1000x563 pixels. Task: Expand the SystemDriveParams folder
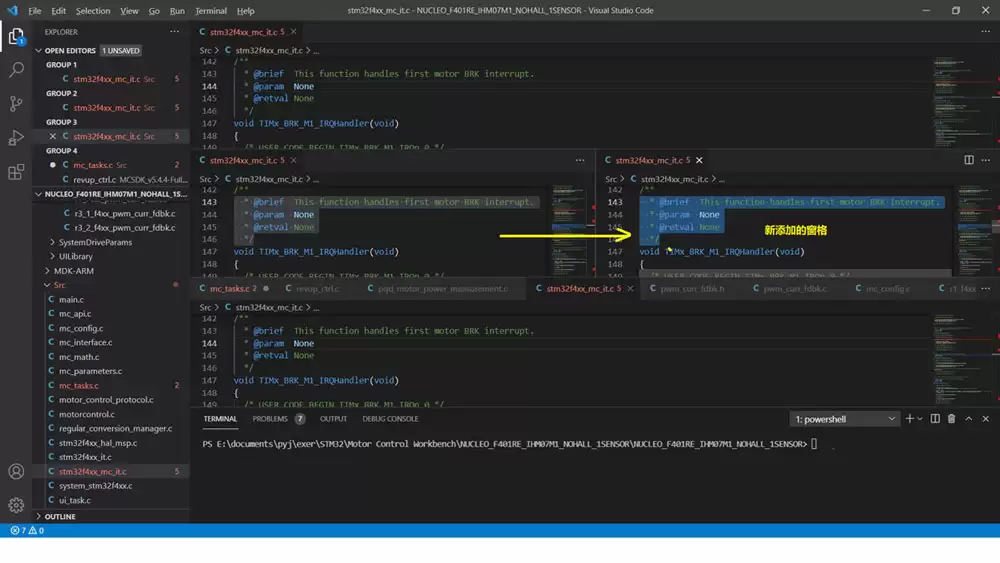tap(95, 242)
